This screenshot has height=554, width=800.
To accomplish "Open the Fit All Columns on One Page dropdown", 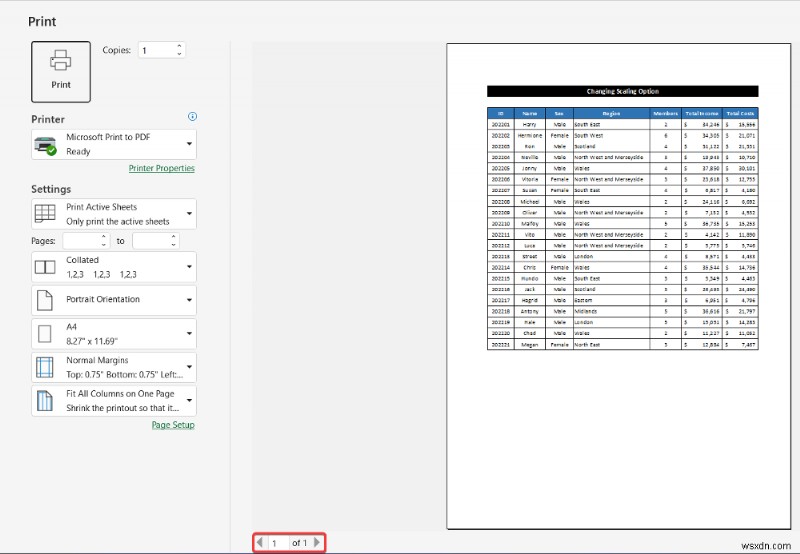I will [114, 401].
